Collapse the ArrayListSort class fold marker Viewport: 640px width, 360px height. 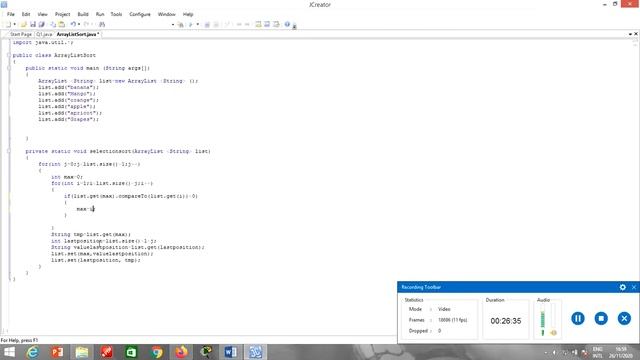pos(9,55)
